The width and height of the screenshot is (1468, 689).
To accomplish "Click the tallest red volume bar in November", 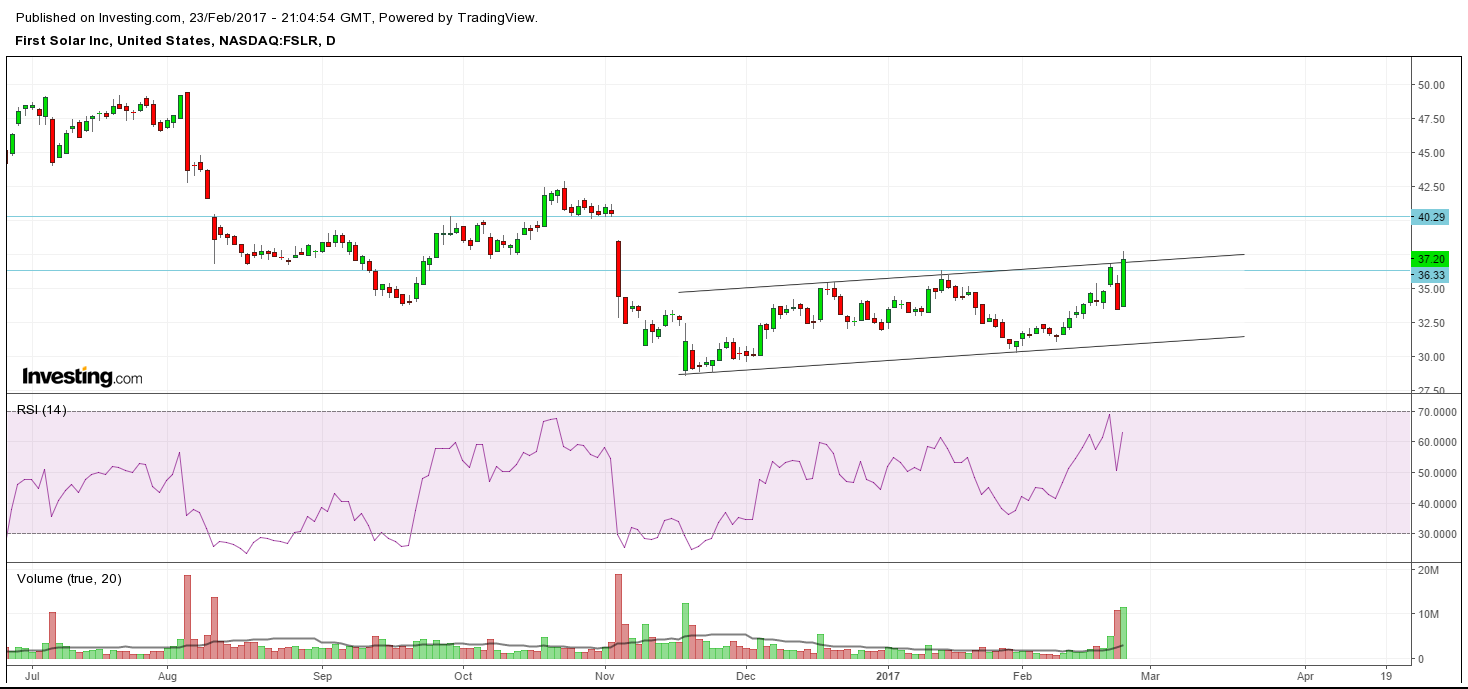I will click(x=618, y=616).
